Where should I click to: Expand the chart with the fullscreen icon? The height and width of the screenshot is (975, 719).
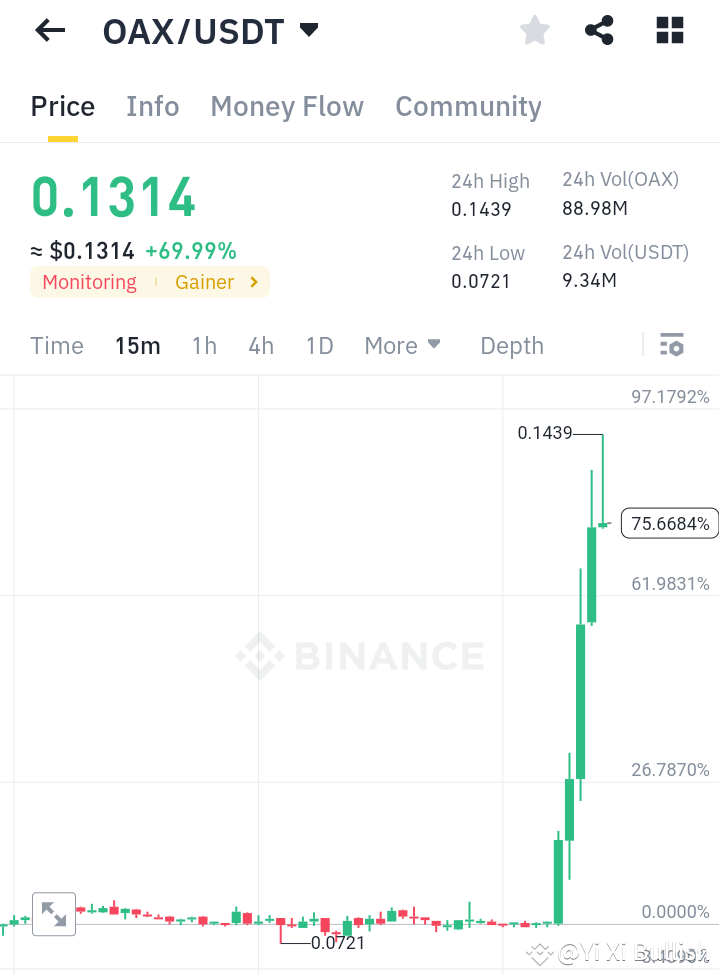point(54,913)
